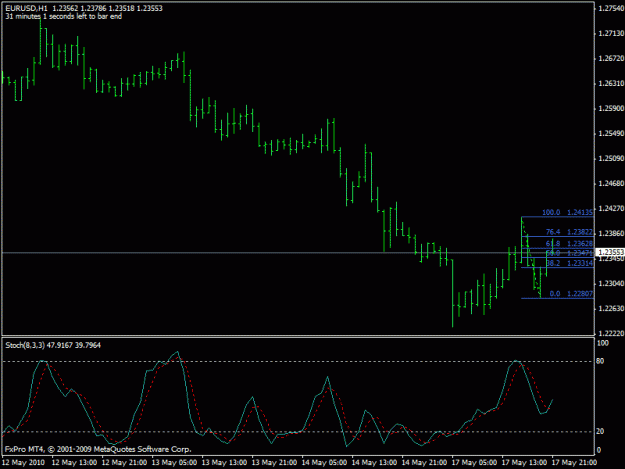Click the '17 May 05:00' time axis label

(474, 463)
